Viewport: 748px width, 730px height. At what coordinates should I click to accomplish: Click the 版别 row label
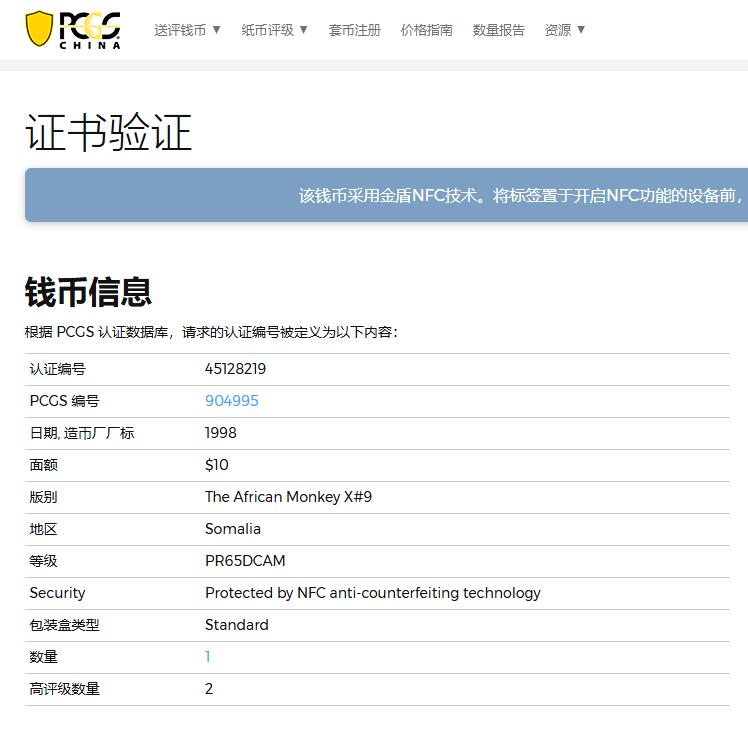point(43,497)
